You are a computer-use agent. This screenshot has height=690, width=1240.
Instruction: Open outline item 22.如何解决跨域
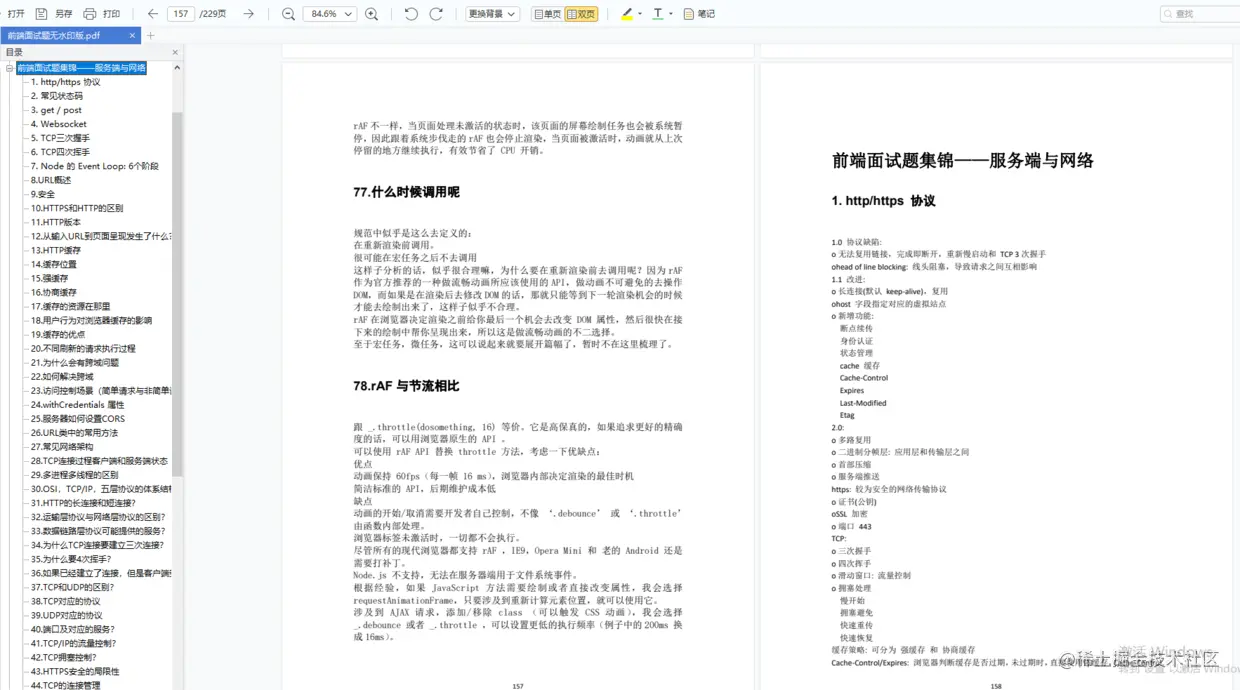(61, 376)
